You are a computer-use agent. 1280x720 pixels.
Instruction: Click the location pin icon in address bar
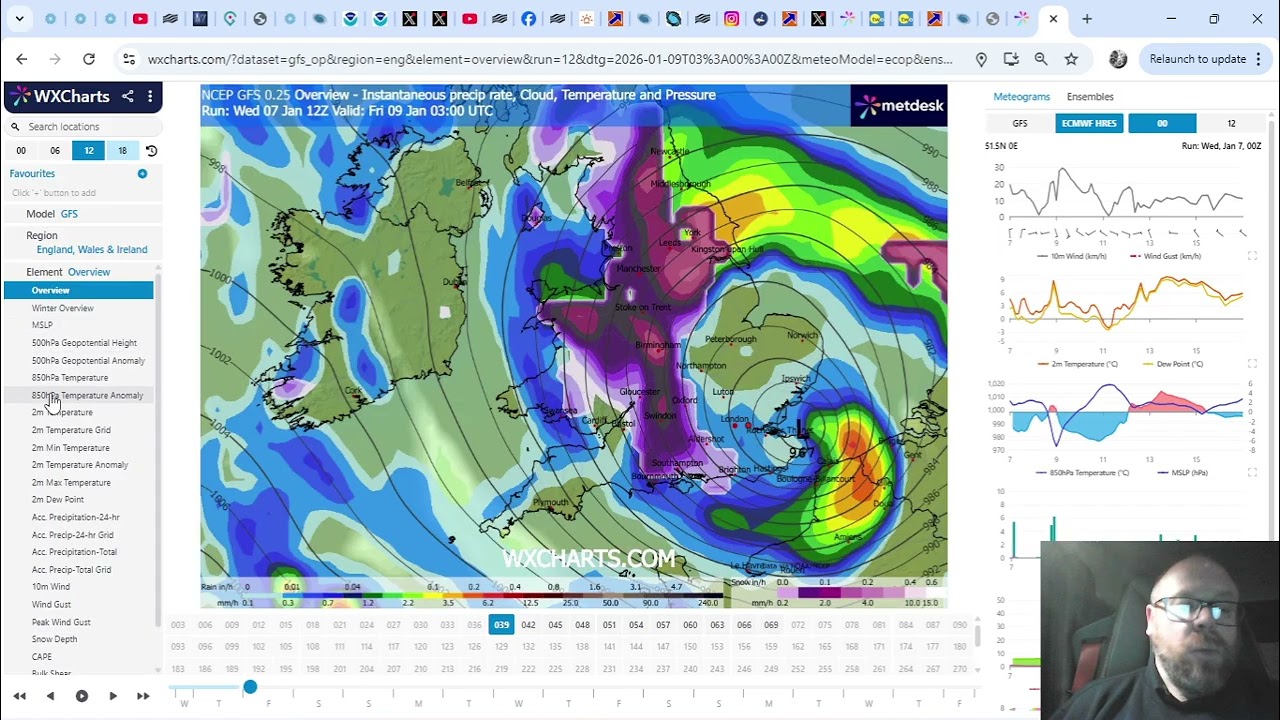click(981, 59)
